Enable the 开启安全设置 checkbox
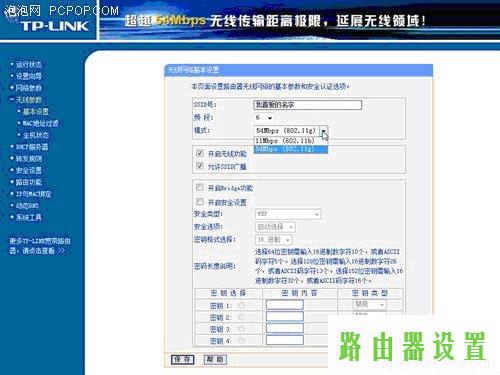The height and width of the screenshot is (375, 500). [200, 201]
